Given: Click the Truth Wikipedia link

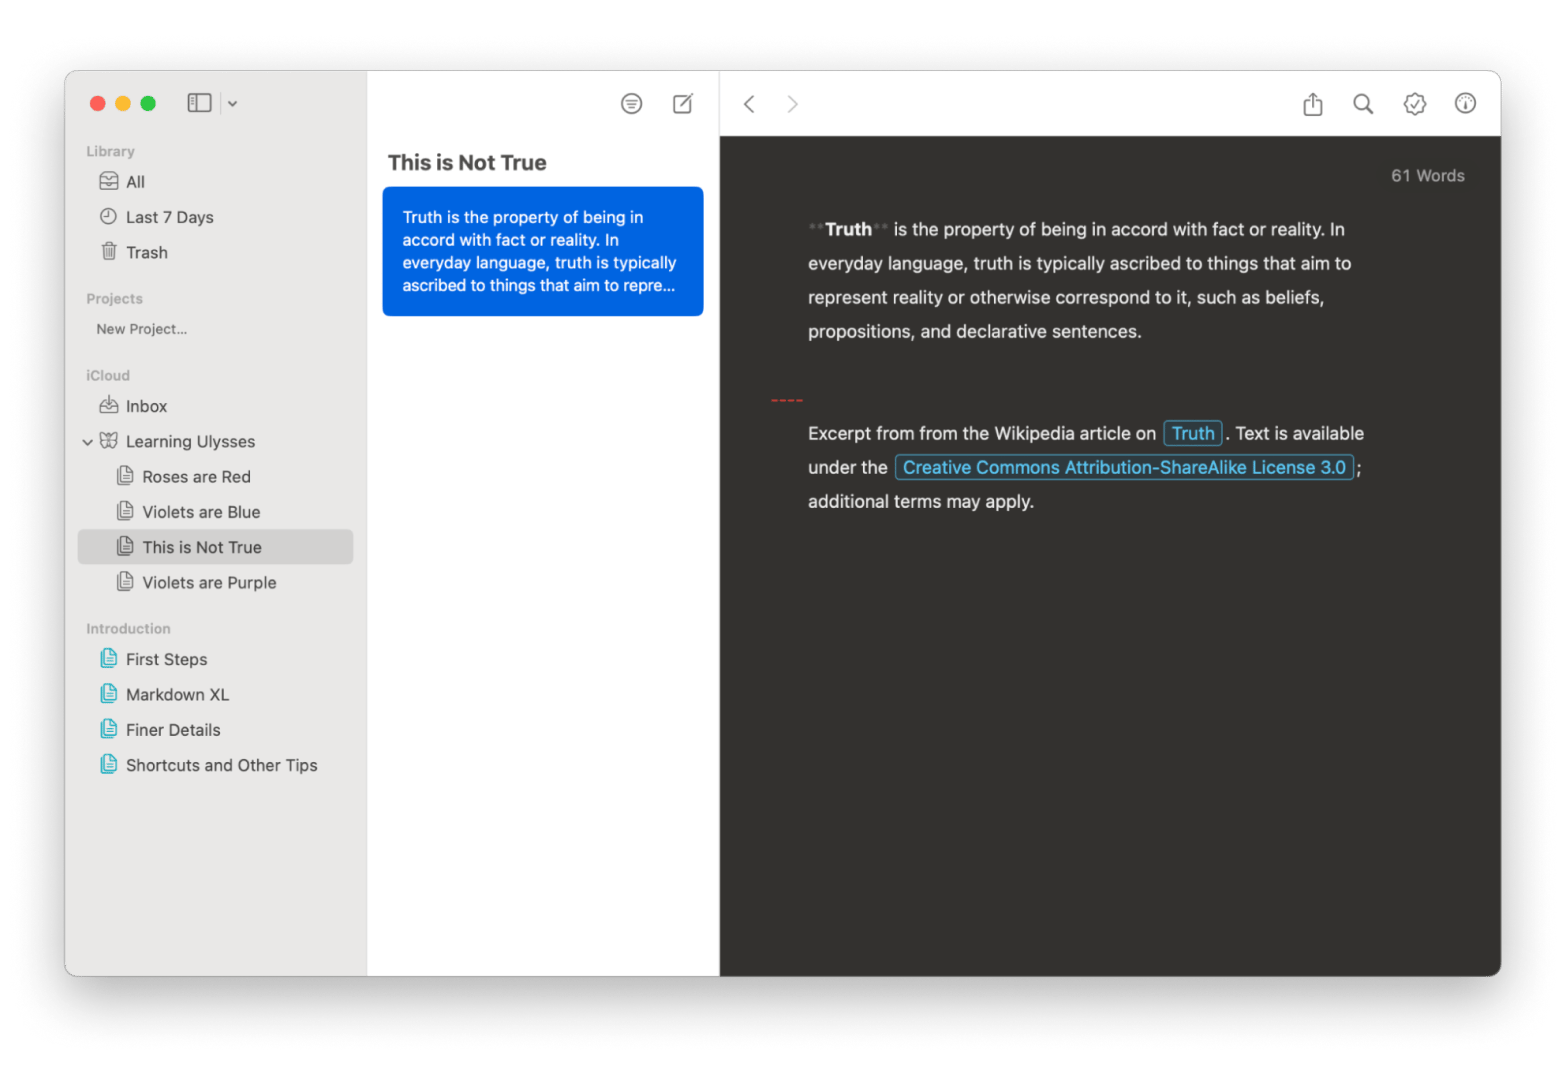Looking at the screenshot, I should coord(1192,434).
